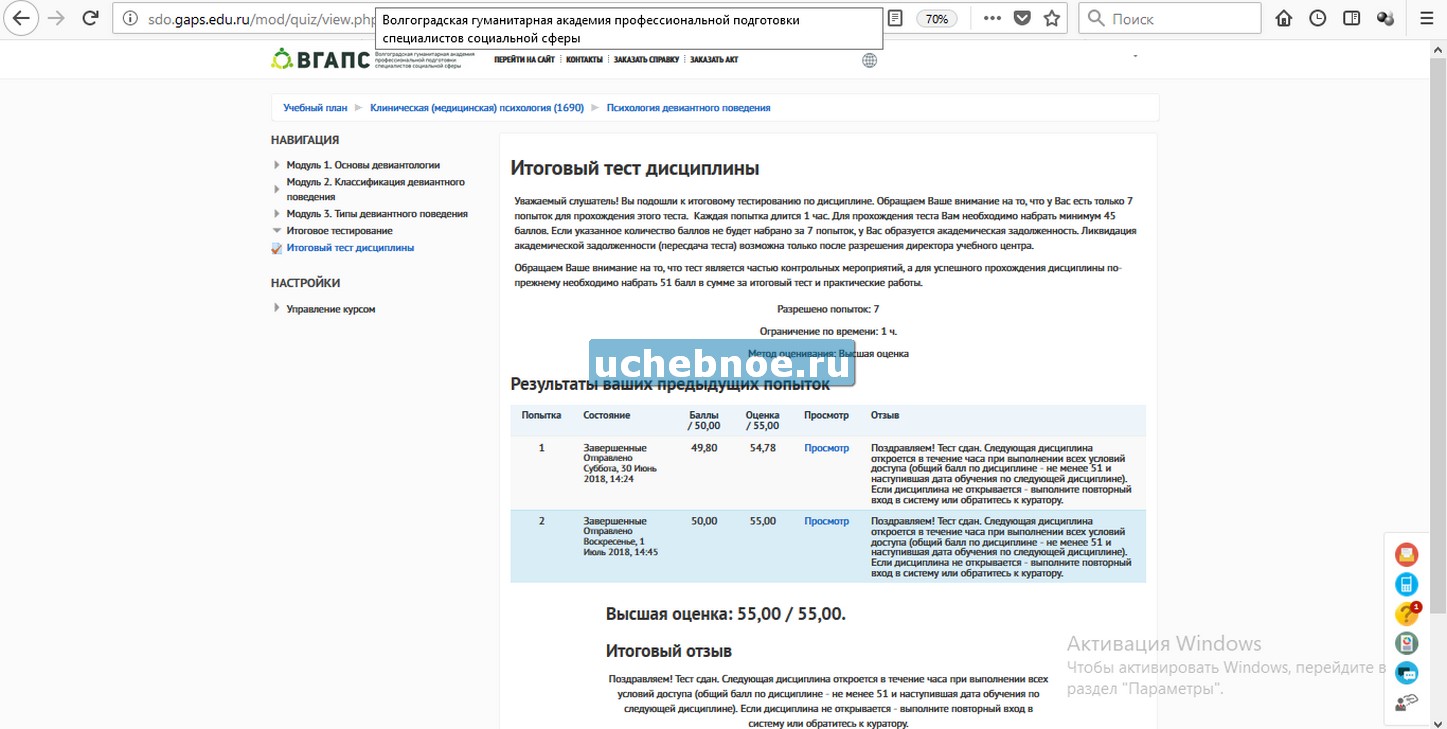Screen dimensions: 1447x729
Task: Click the quiz icon beside Итоговый тест дисциплины
Action: [x=277, y=248]
